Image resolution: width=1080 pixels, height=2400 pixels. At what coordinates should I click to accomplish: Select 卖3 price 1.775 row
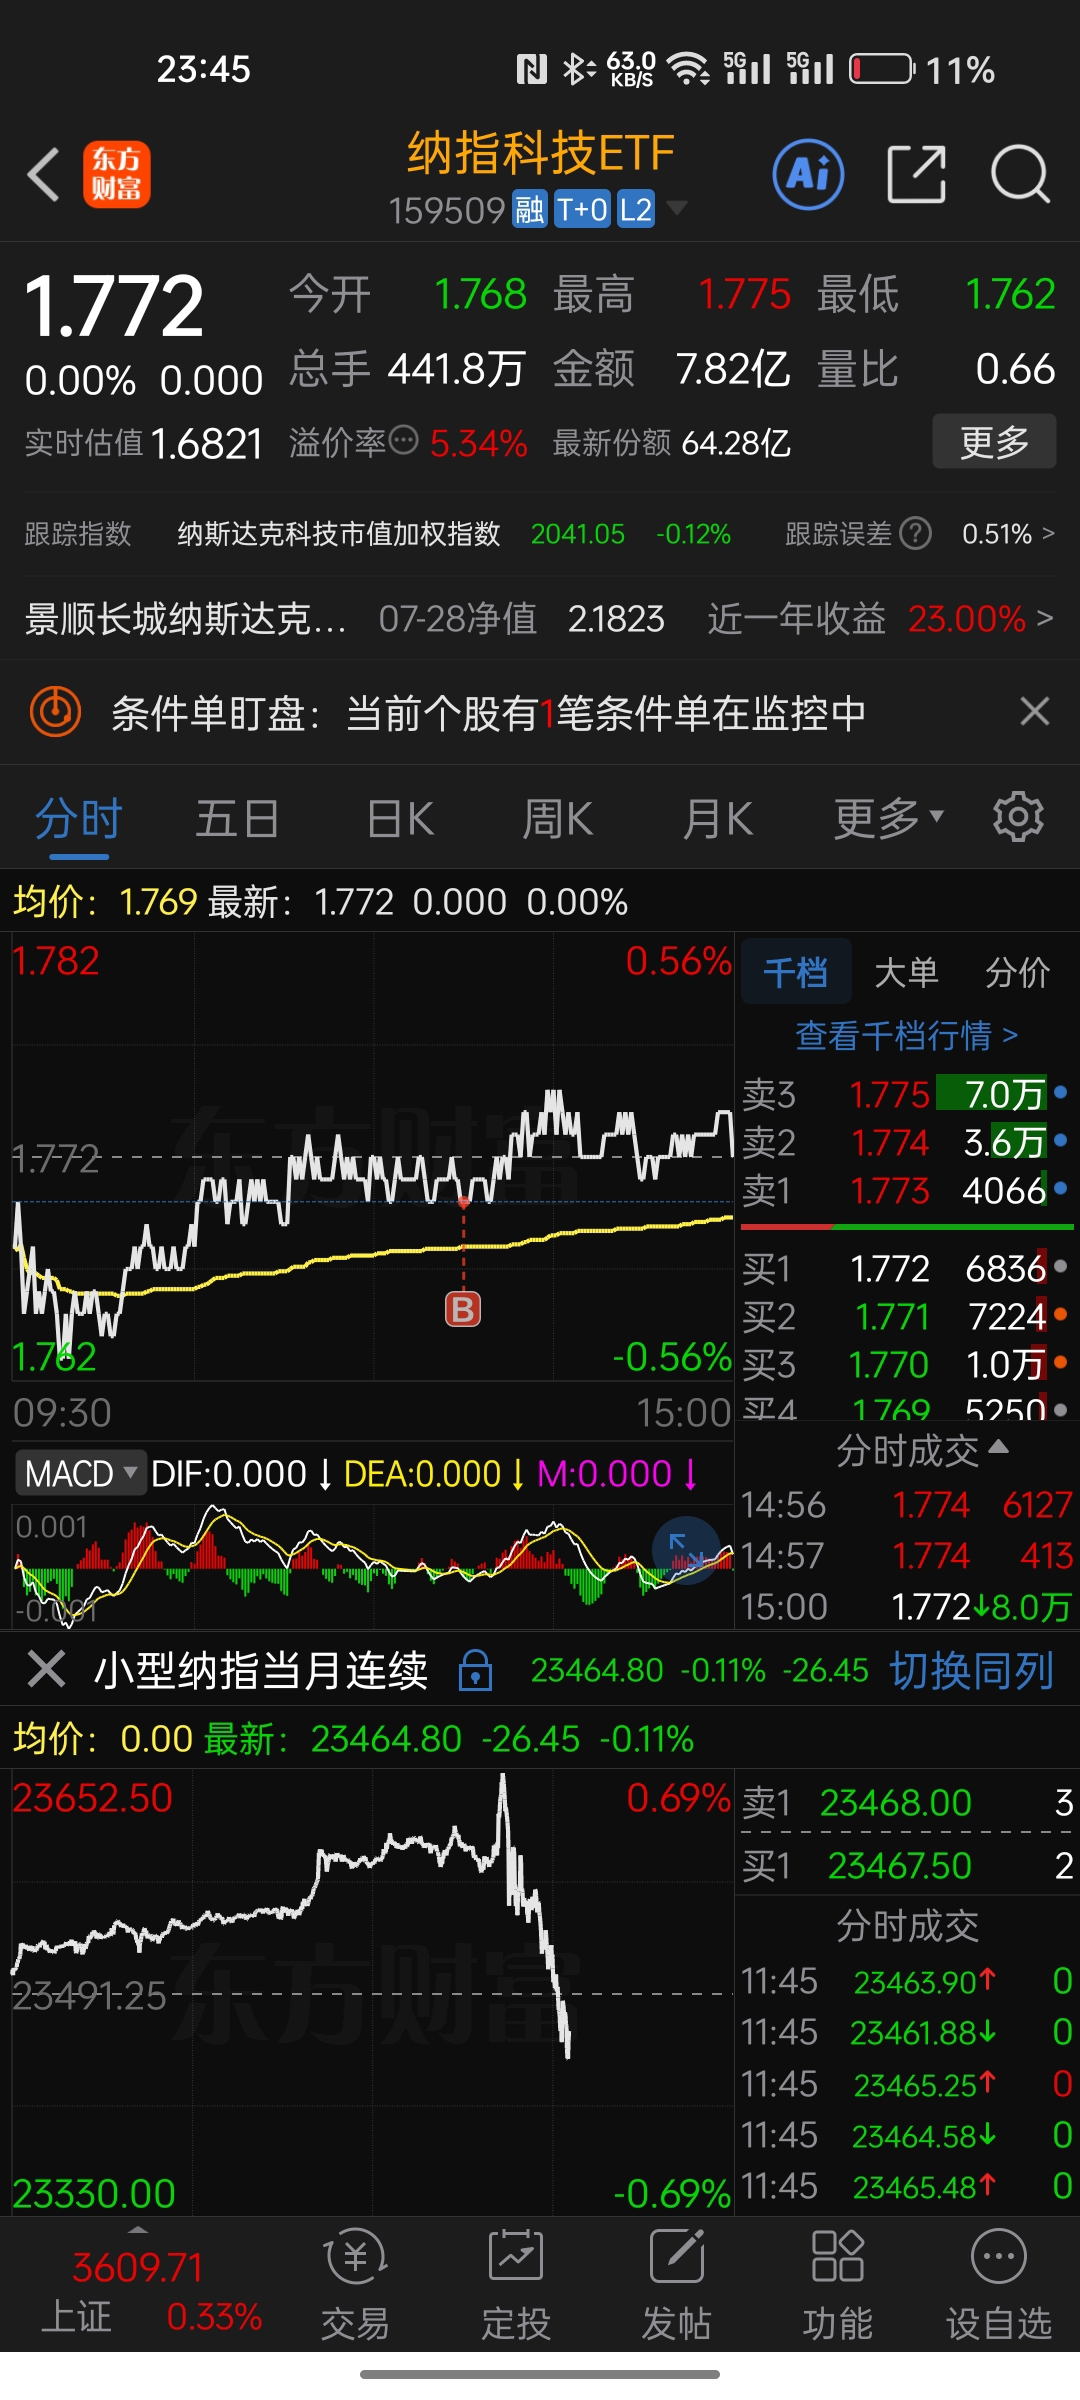point(907,1094)
